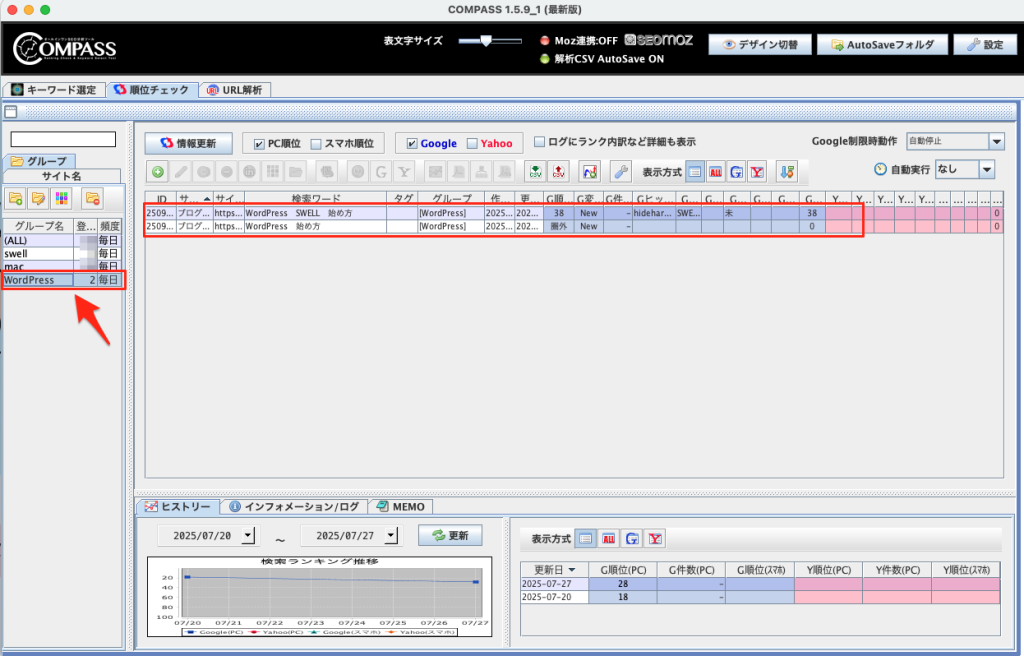Click the 情報更新 button
1024x656 pixels.
tap(188, 144)
